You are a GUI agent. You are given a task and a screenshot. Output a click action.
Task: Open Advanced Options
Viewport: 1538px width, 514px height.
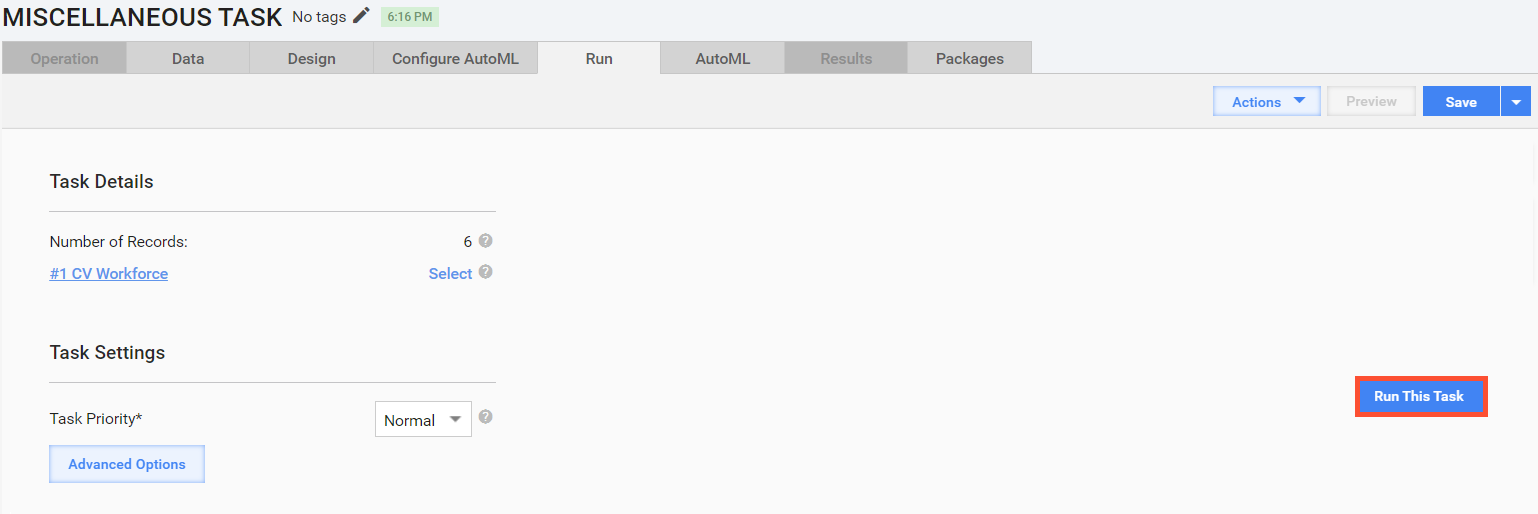(x=127, y=464)
